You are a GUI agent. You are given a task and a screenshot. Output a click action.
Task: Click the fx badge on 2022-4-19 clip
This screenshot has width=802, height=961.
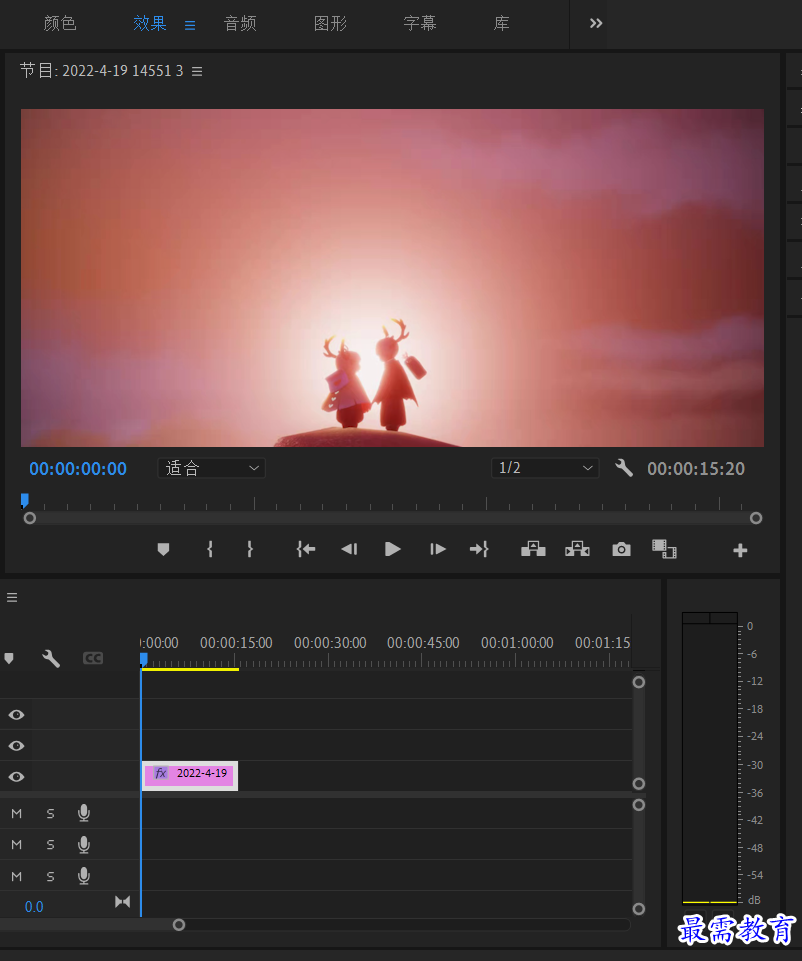(161, 773)
